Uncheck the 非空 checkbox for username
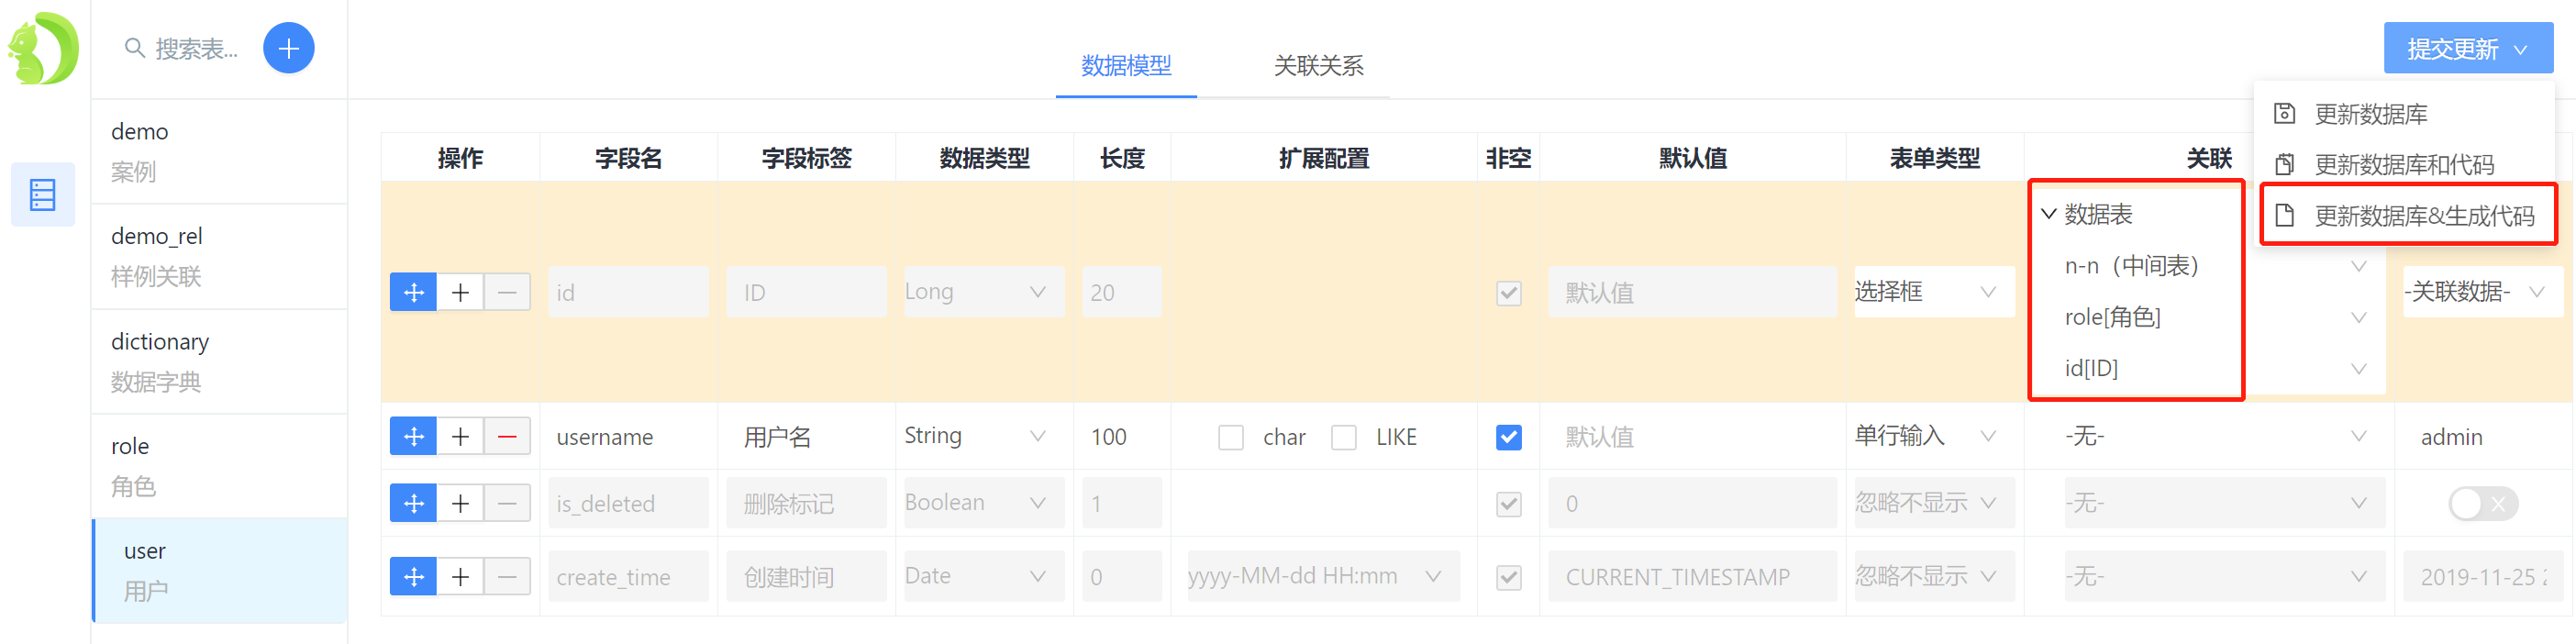 click(x=1509, y=437)
